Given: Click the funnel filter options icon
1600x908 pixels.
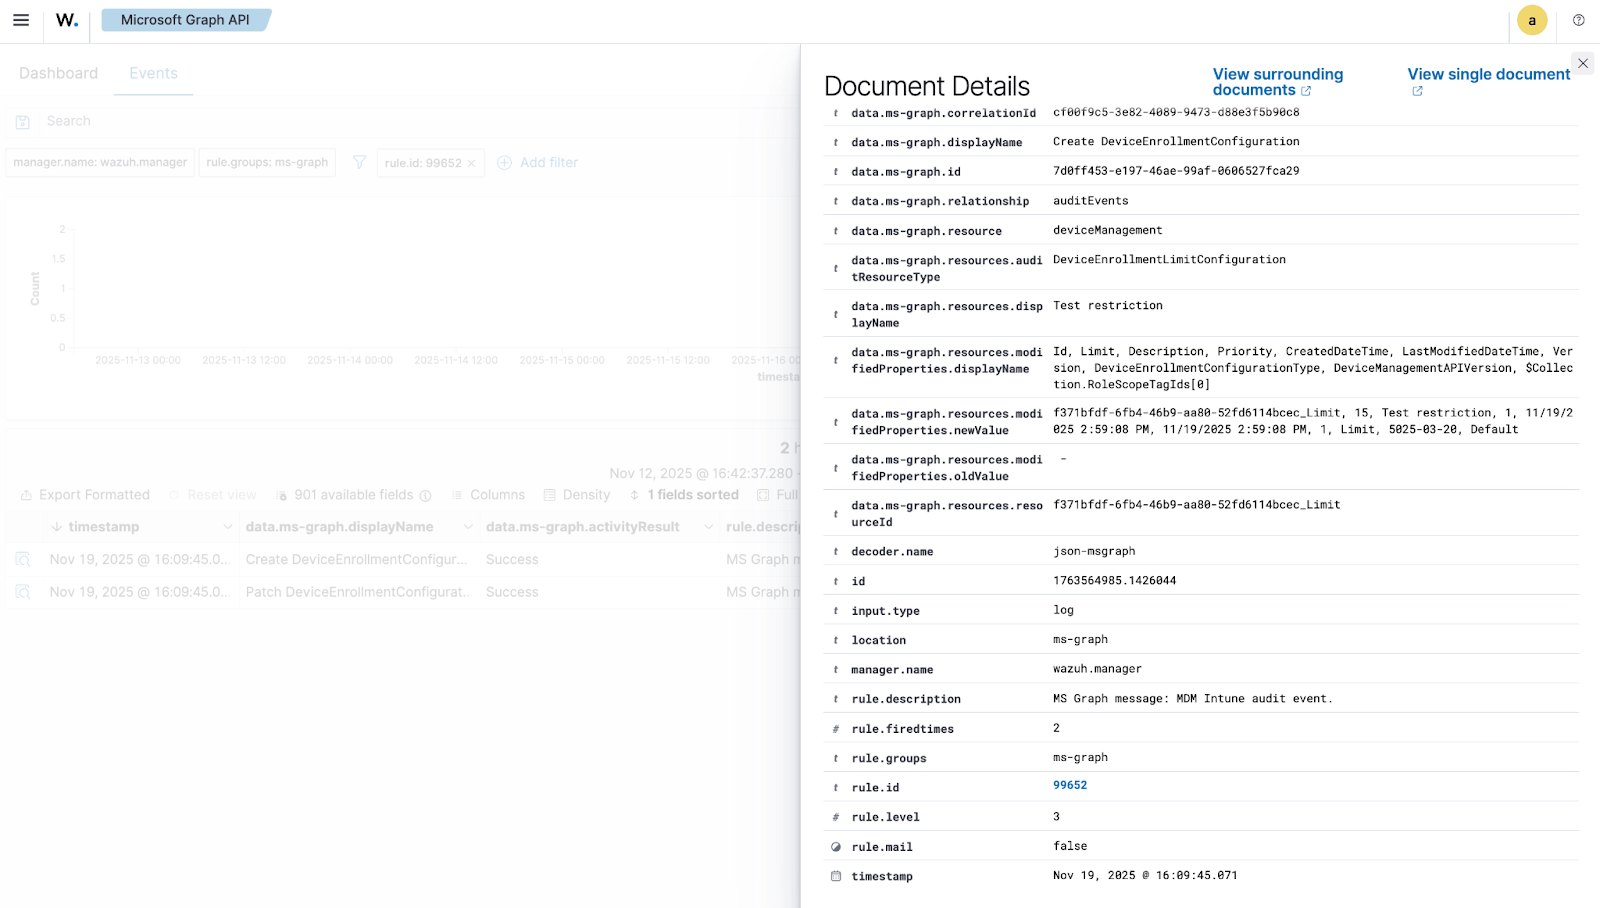Looking at the screenshot, I should pos(359,162).
